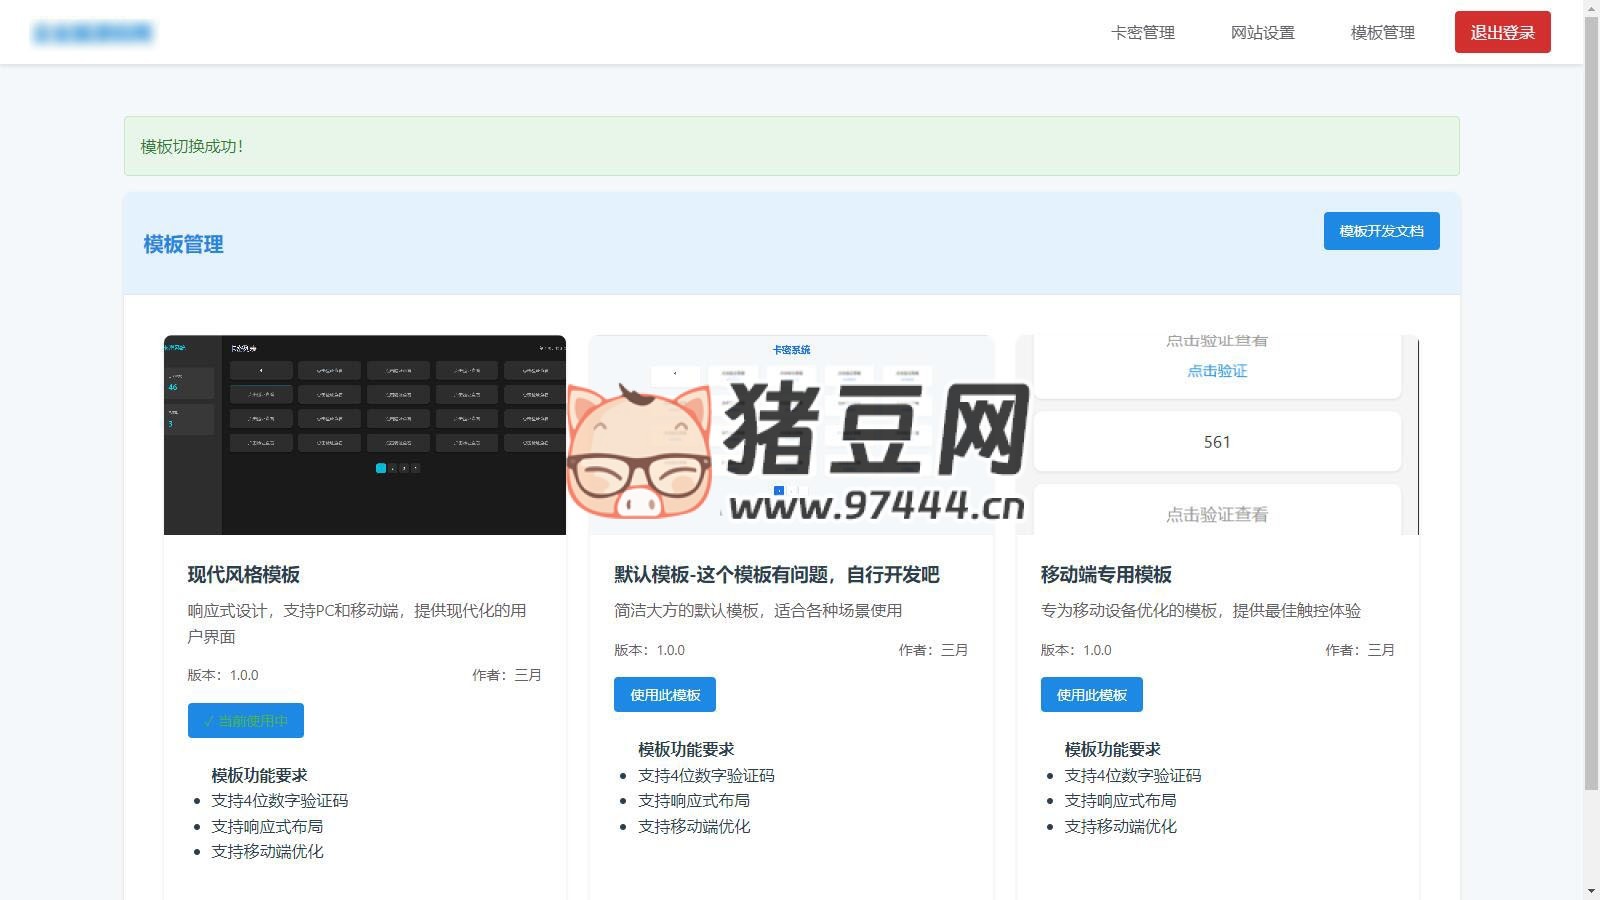Click the 模板管理 page heading
The image size is (1600, 900).
[182, 244]
